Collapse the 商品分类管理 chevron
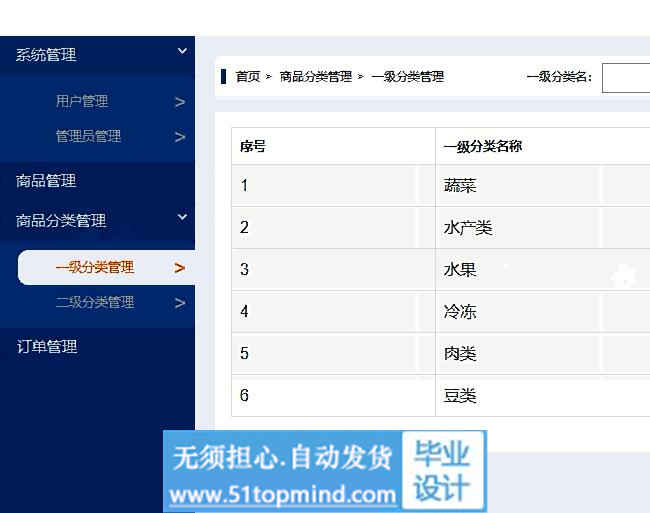This screenshot has height=513, width=650. pyautogui.click(x=182, y=217)
